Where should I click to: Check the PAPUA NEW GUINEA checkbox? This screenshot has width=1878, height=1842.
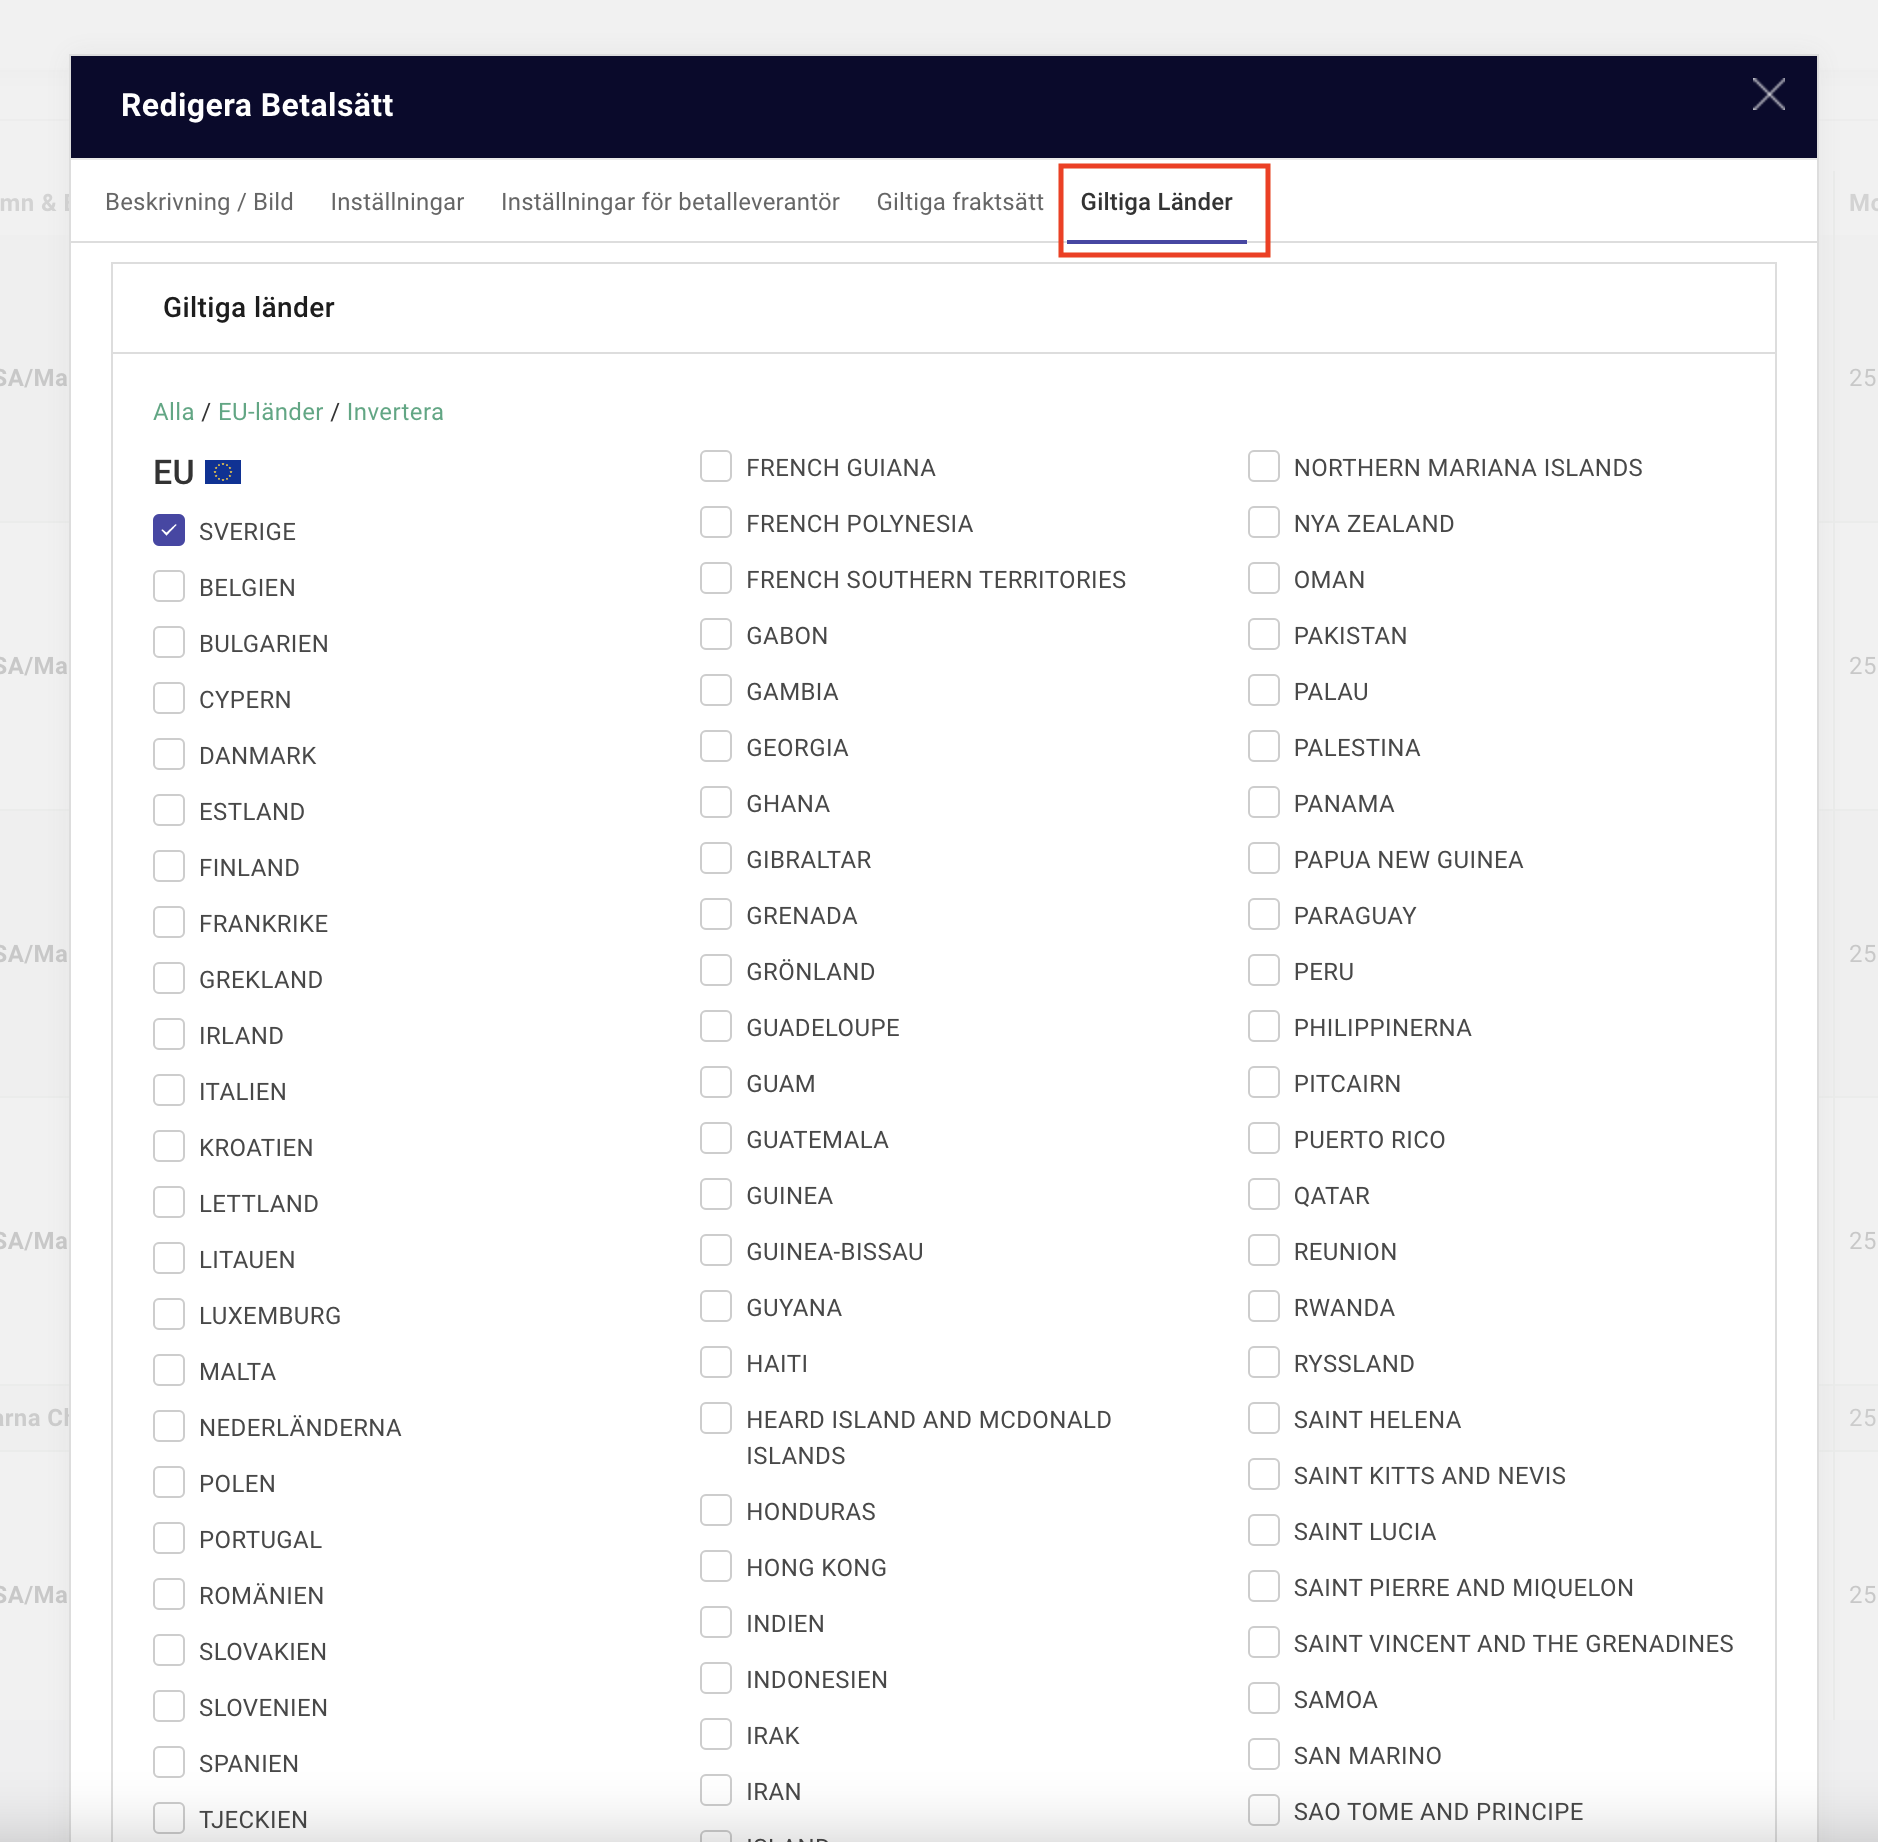pos(1264,859)
